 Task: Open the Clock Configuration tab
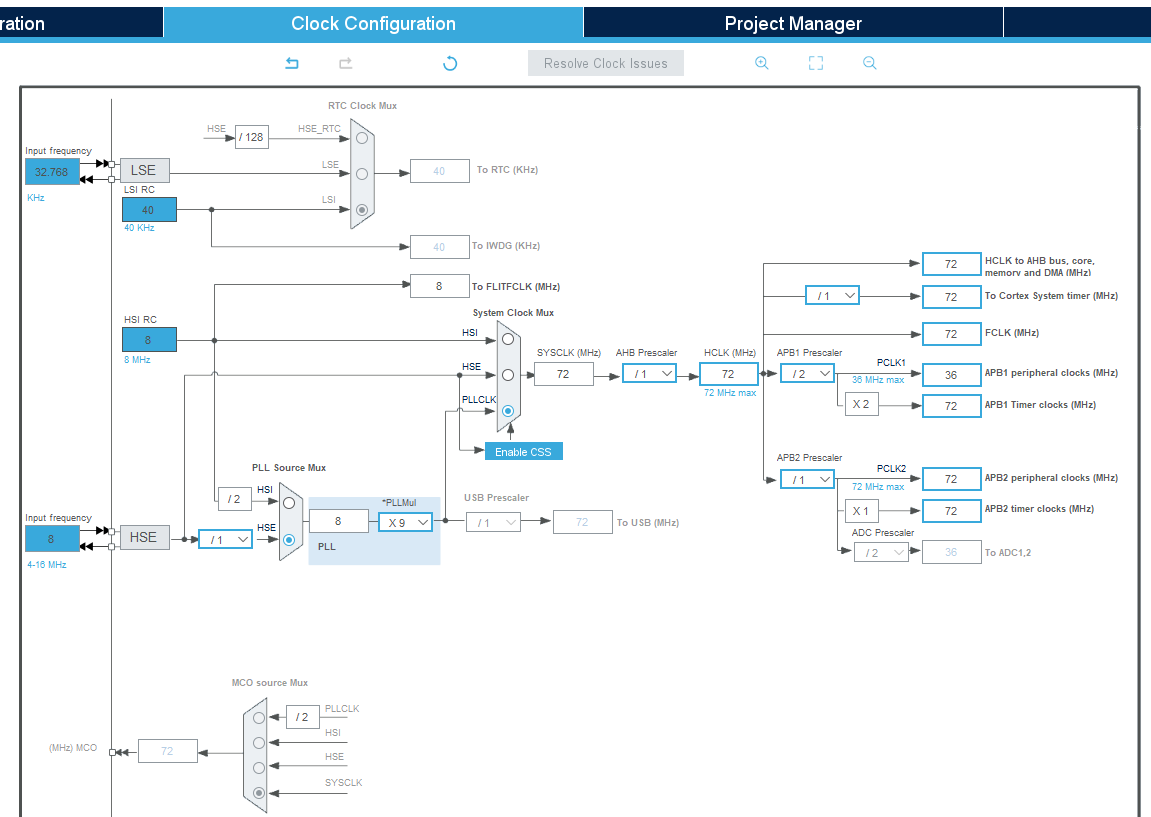[373, 22]
